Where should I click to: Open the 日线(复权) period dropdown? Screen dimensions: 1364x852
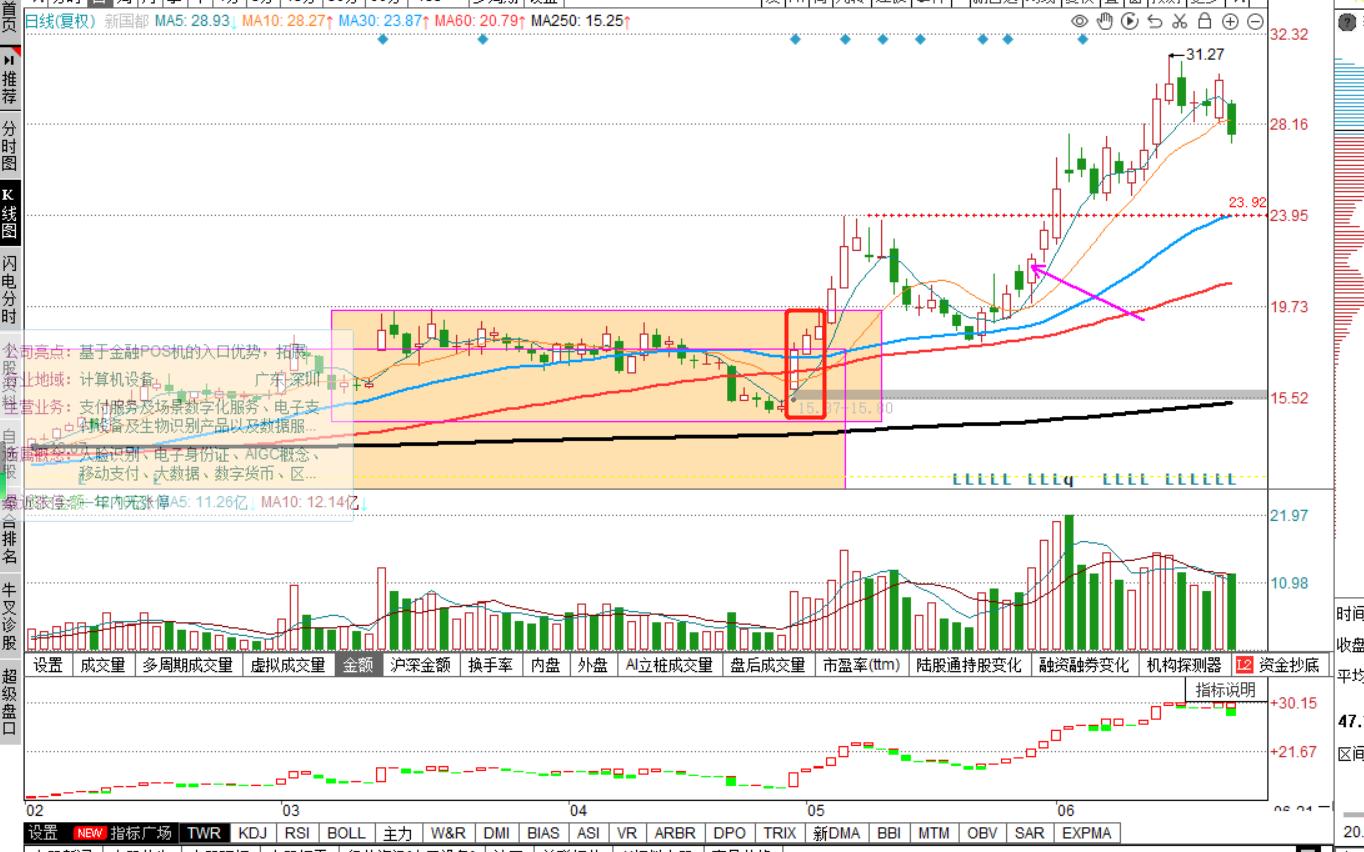pos(59,21)
